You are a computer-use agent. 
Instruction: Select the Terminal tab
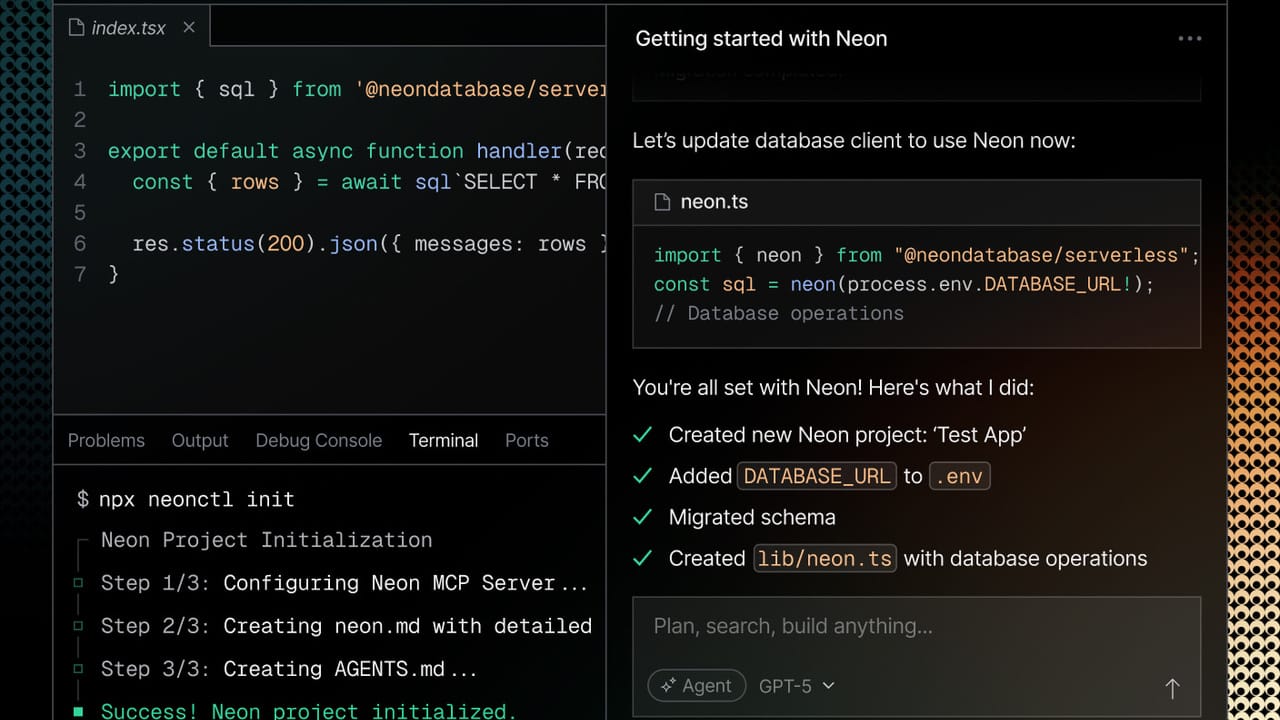tap(444, 441)
